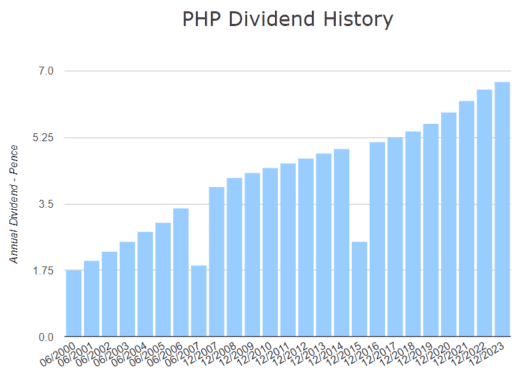Screen dimensions: 531x373
Task: Select the short 12/2015 dividend bar
Action: [359, 289]
